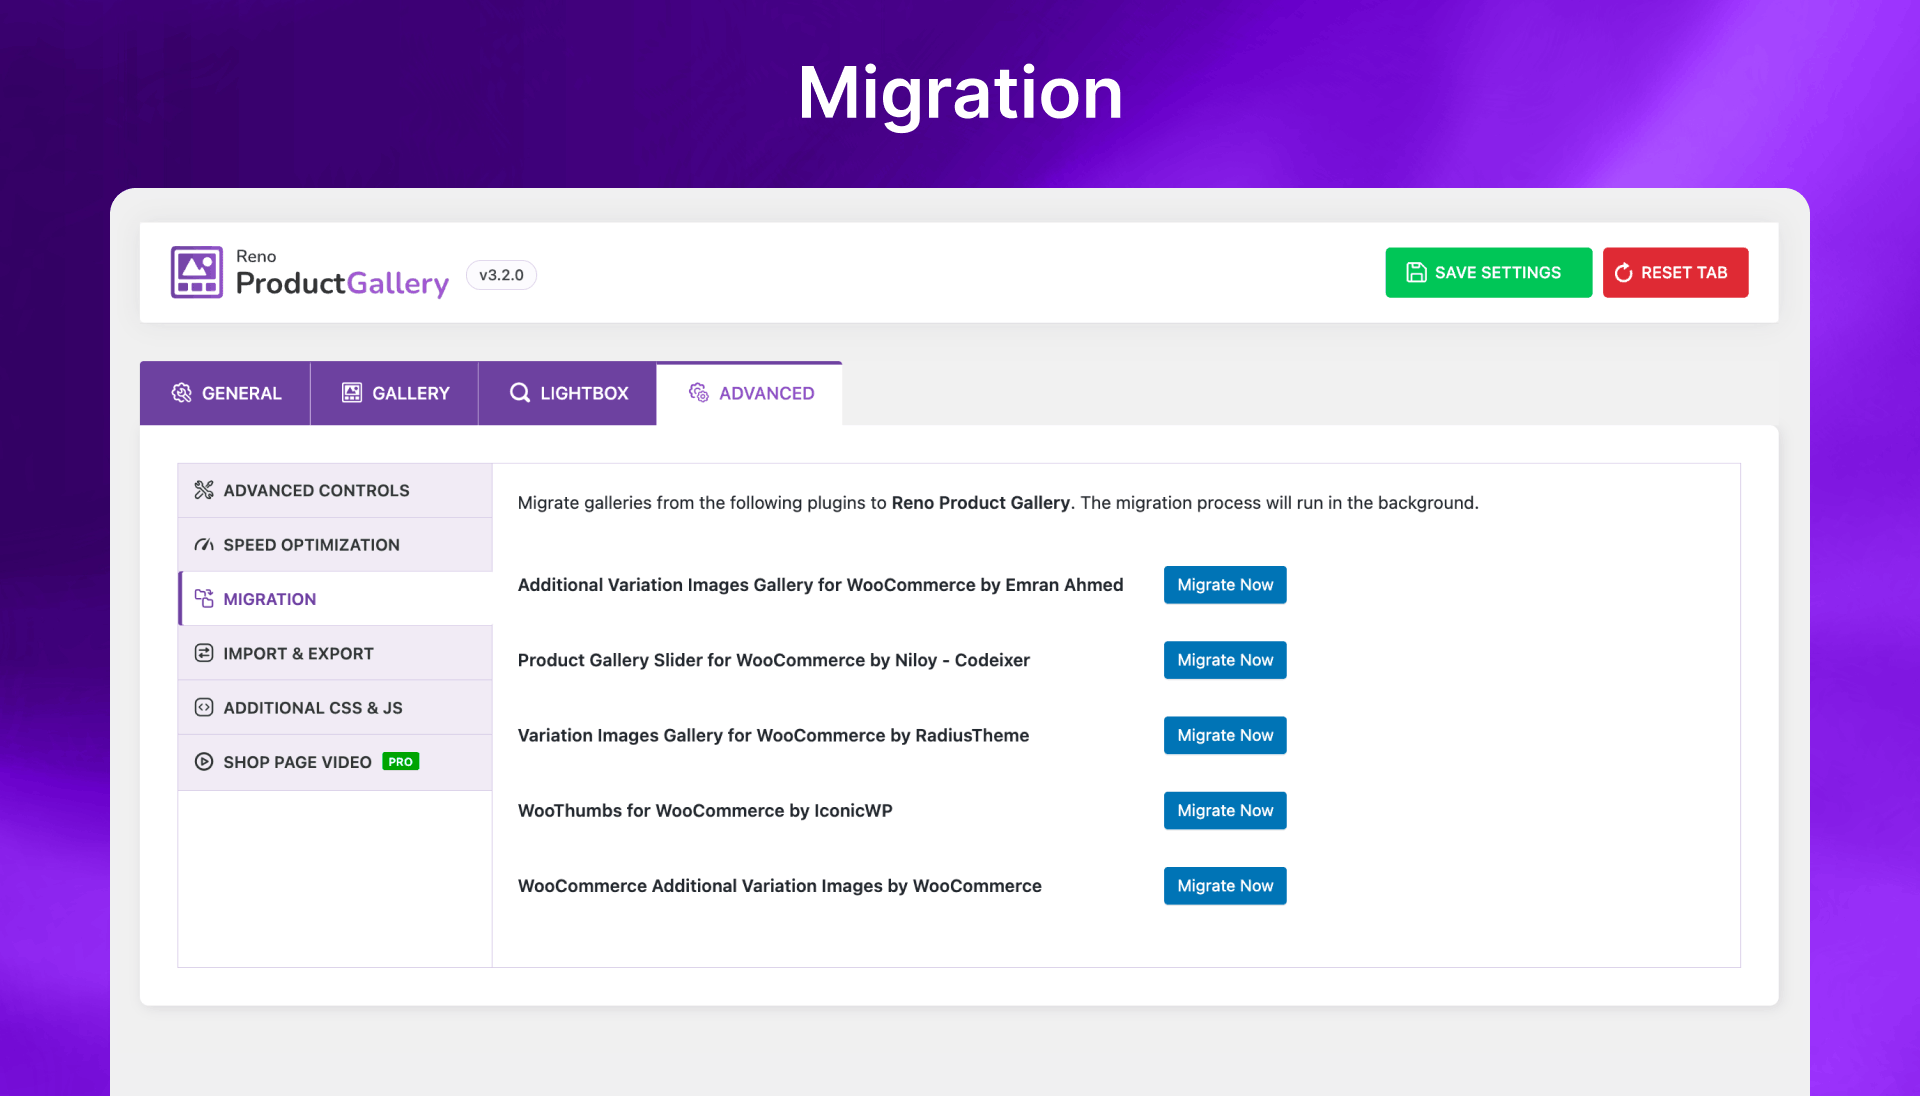Click the Import & Export arrows icon
1920x1096 pixels.
204,653
